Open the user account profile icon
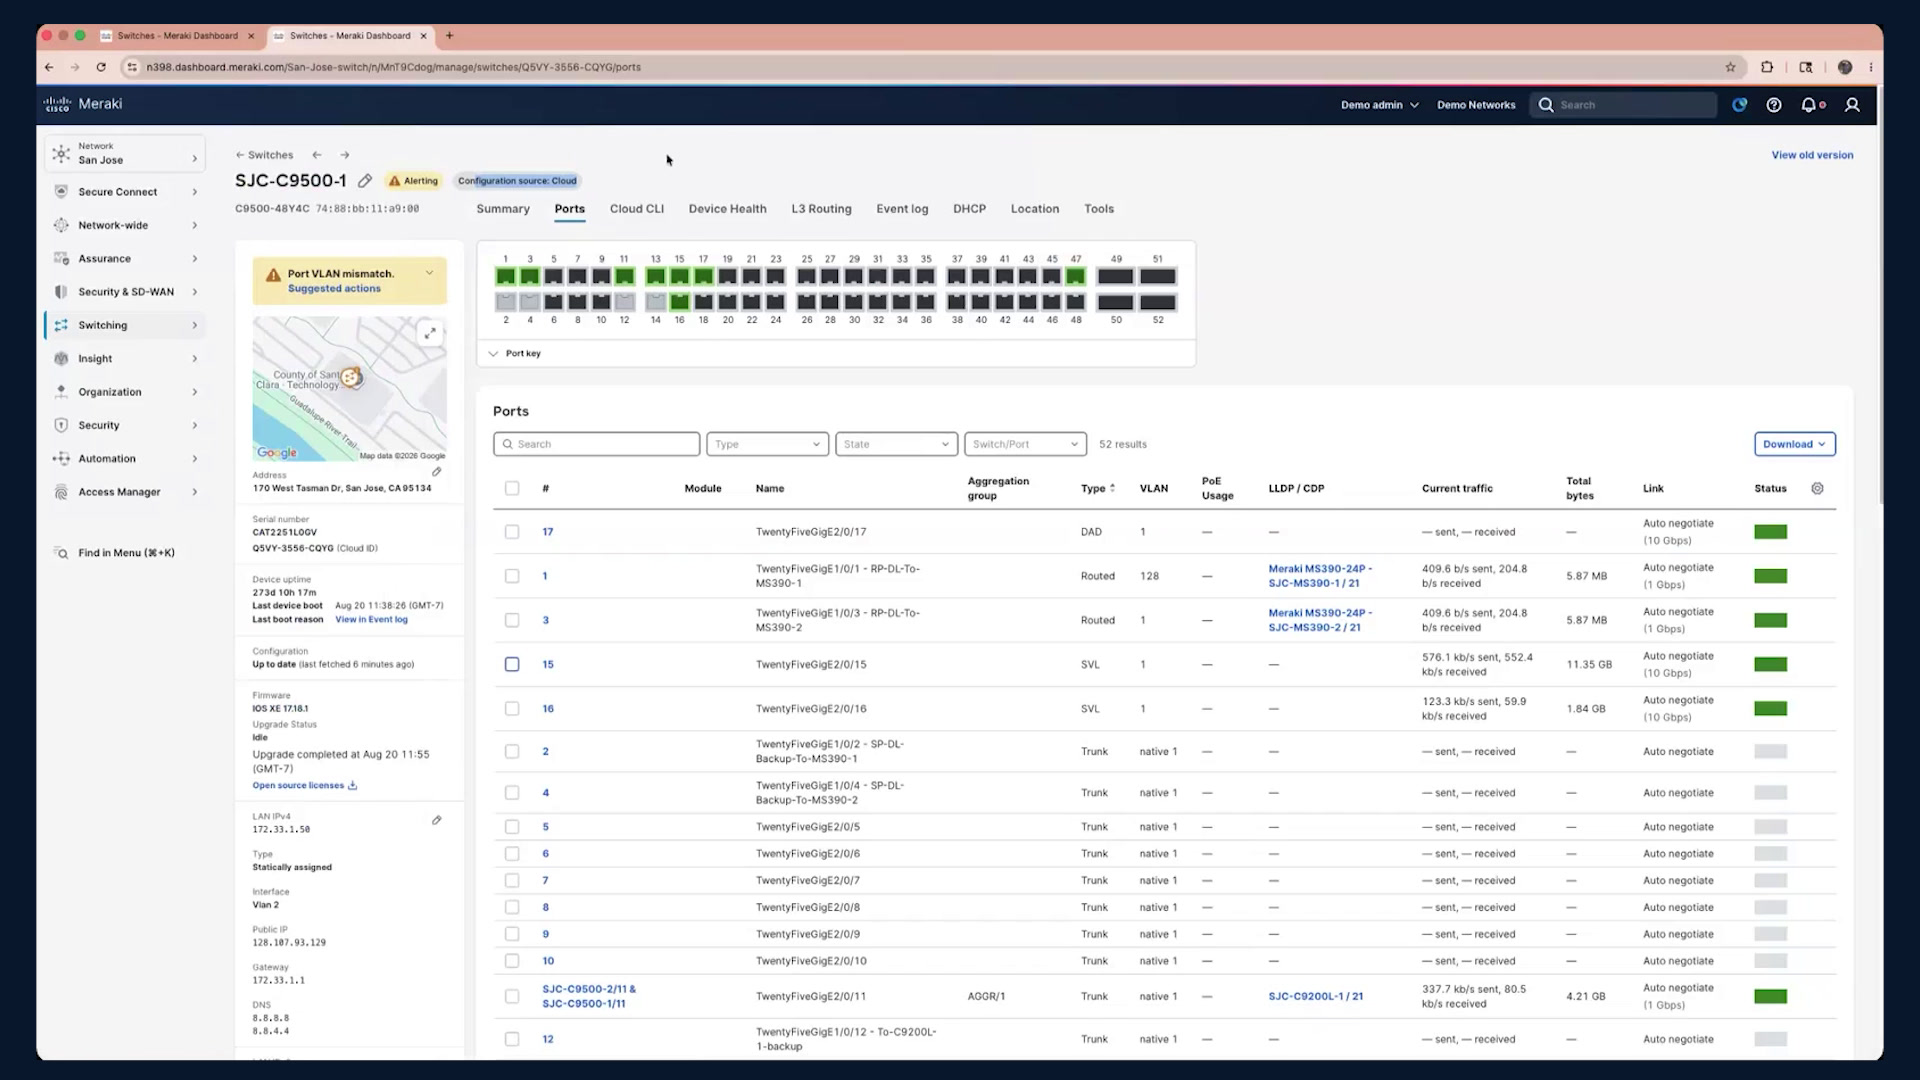1920x1080 pixels. [x=1852, y=105]
